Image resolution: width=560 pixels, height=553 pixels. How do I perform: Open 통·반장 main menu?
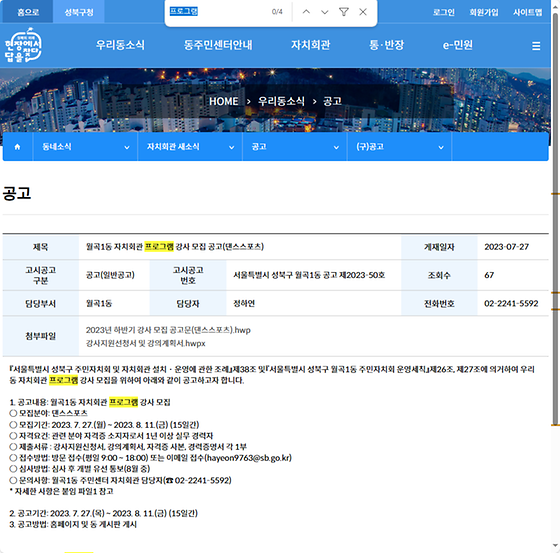[386, 45]
